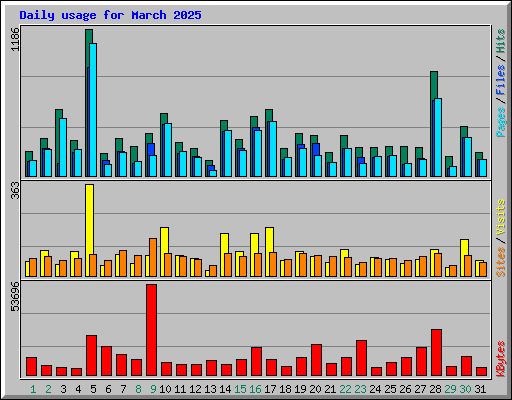Click day label 25 on the x-axis
Image resolution: width=512 pixels, height=400 pixels.
click(390, 389)
